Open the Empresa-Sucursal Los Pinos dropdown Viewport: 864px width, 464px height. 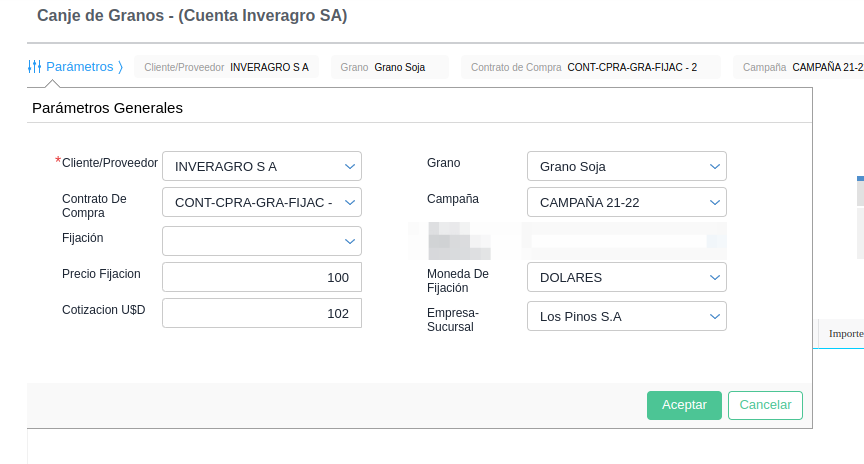[626, 316]
